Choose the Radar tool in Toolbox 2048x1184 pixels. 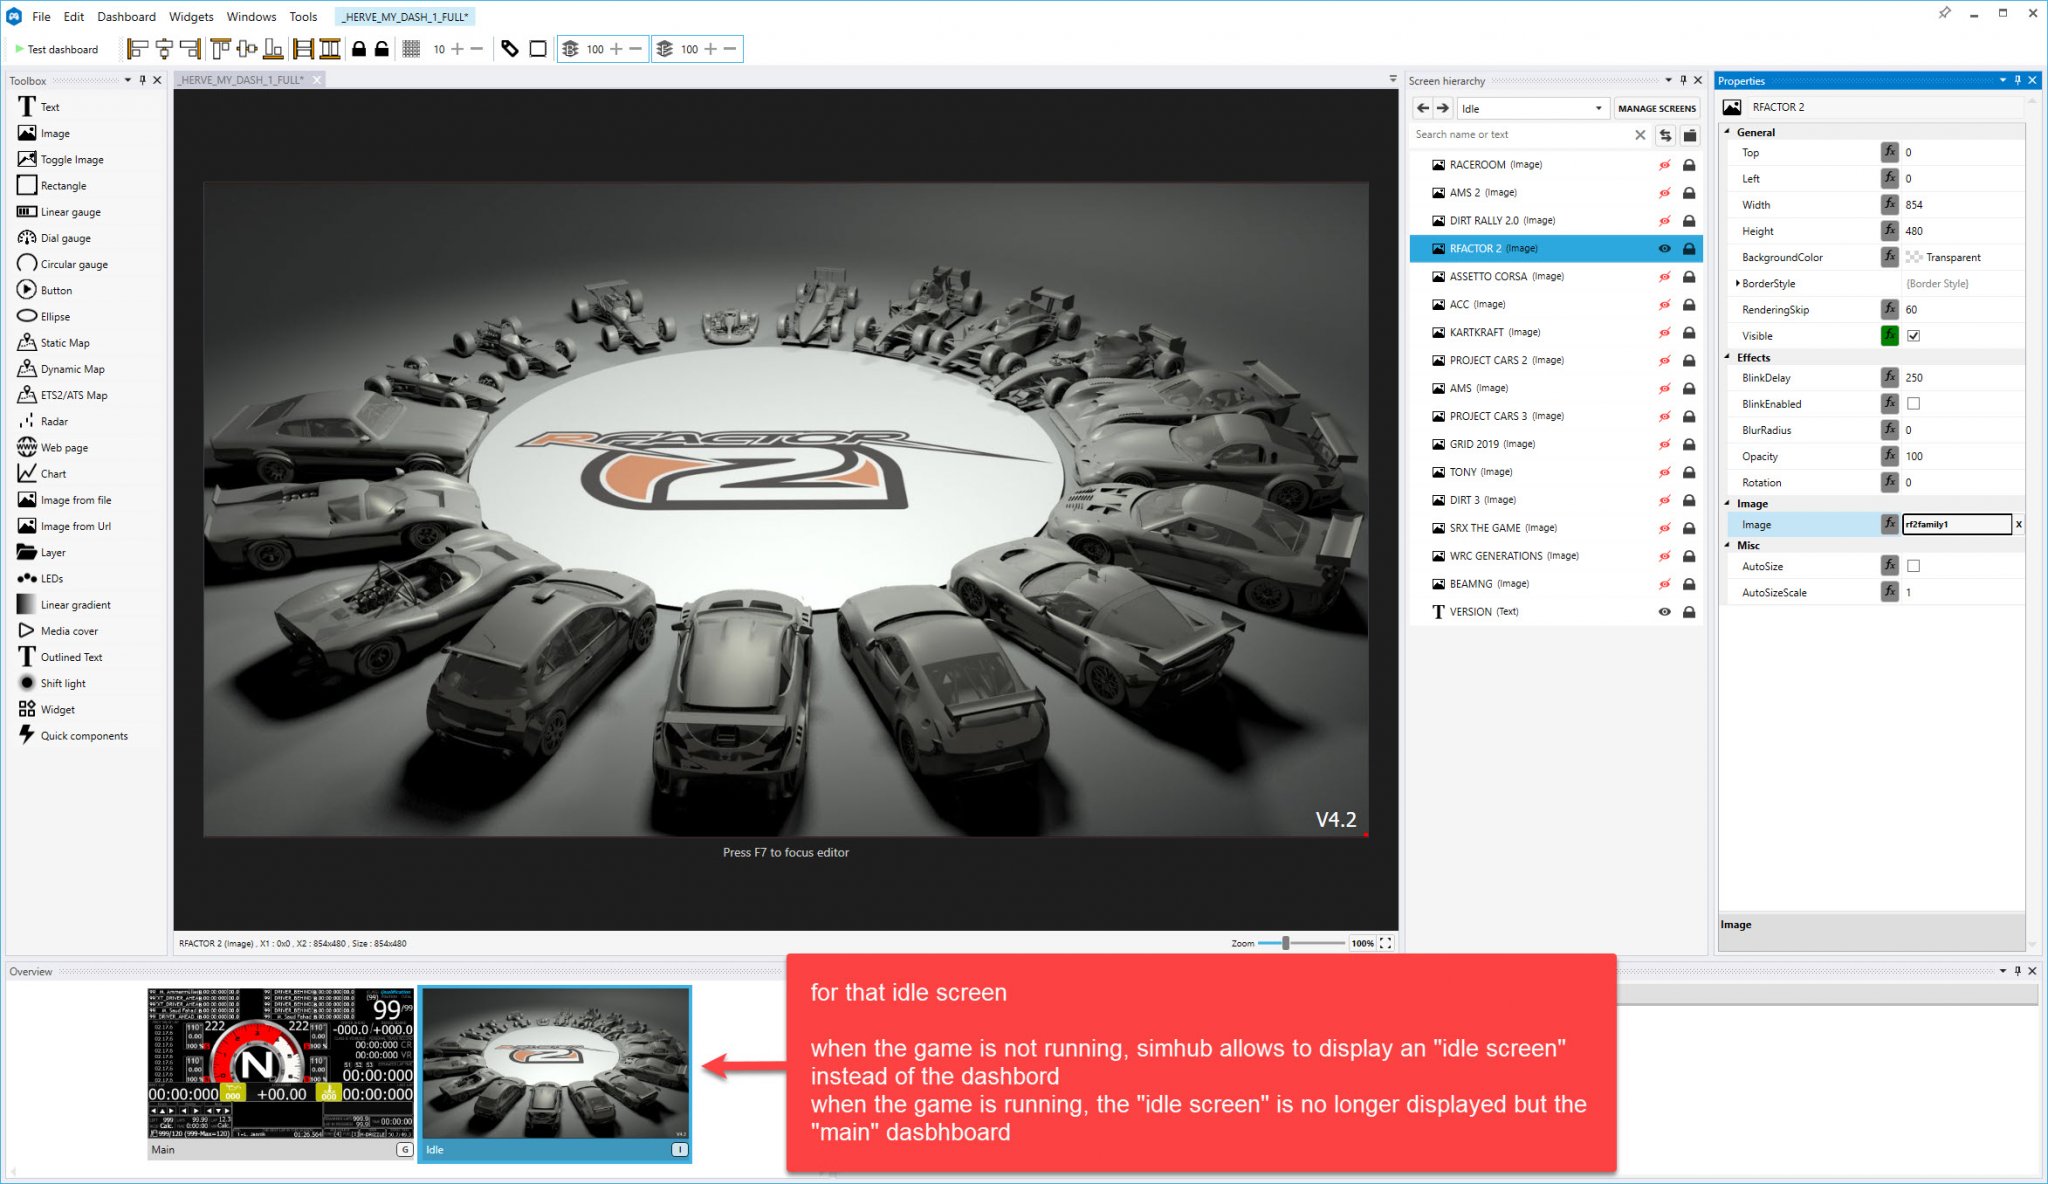pos(42,421)
